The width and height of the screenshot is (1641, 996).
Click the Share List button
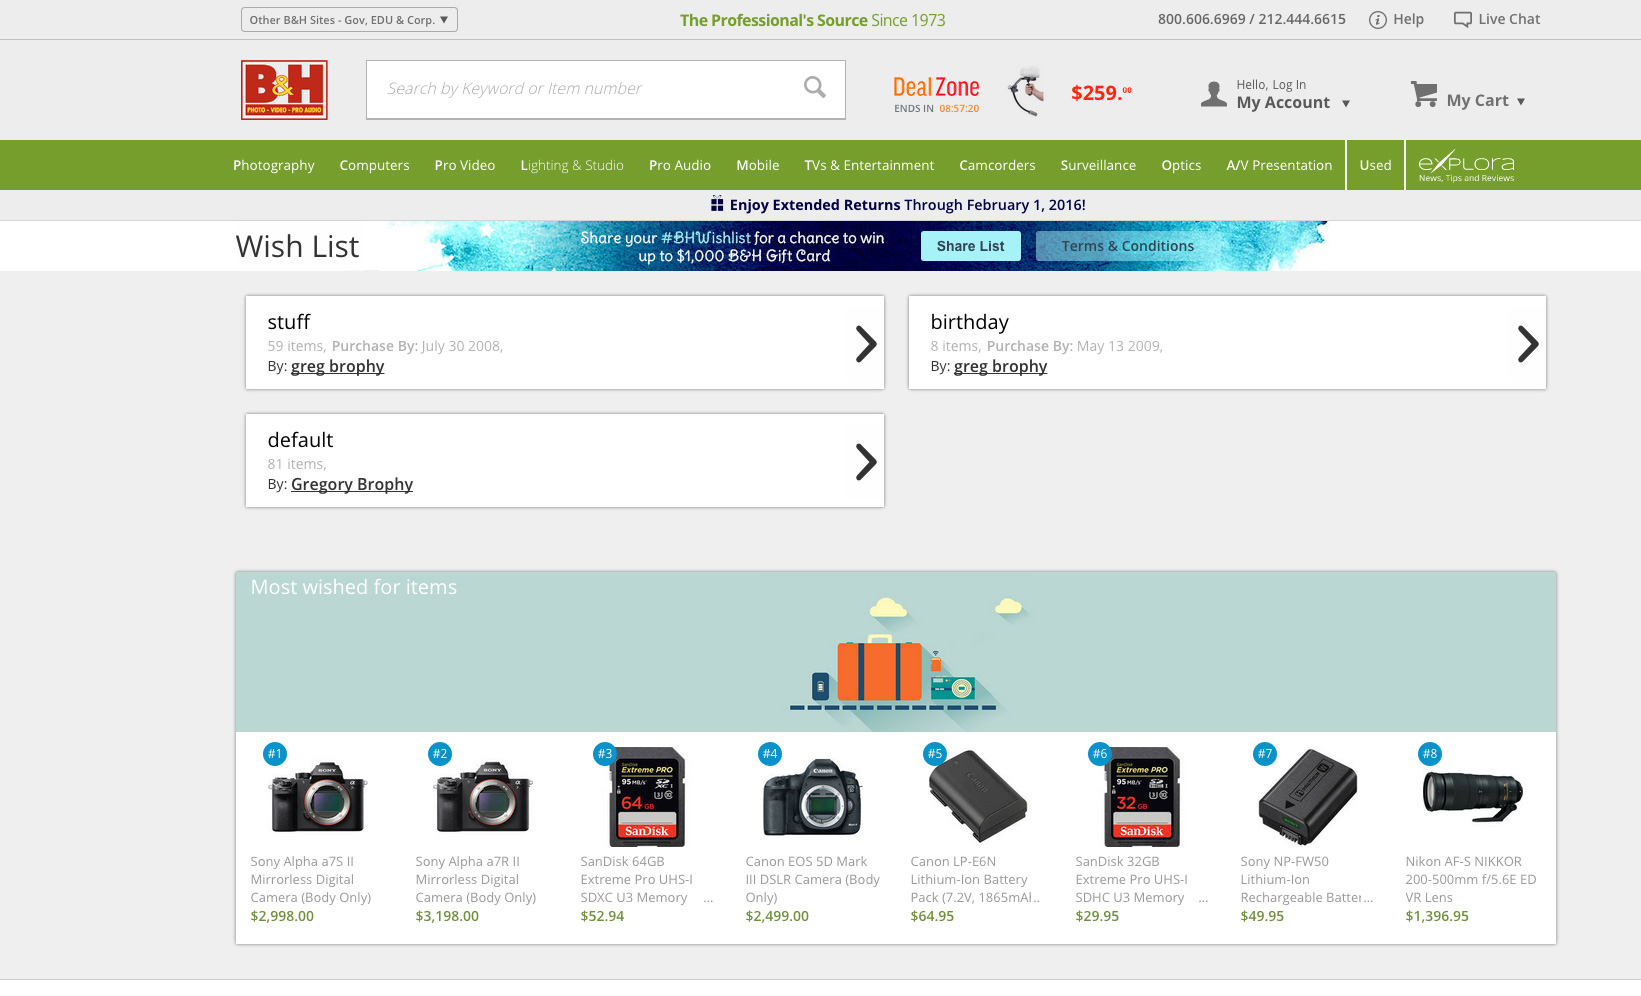pos(971,246)
